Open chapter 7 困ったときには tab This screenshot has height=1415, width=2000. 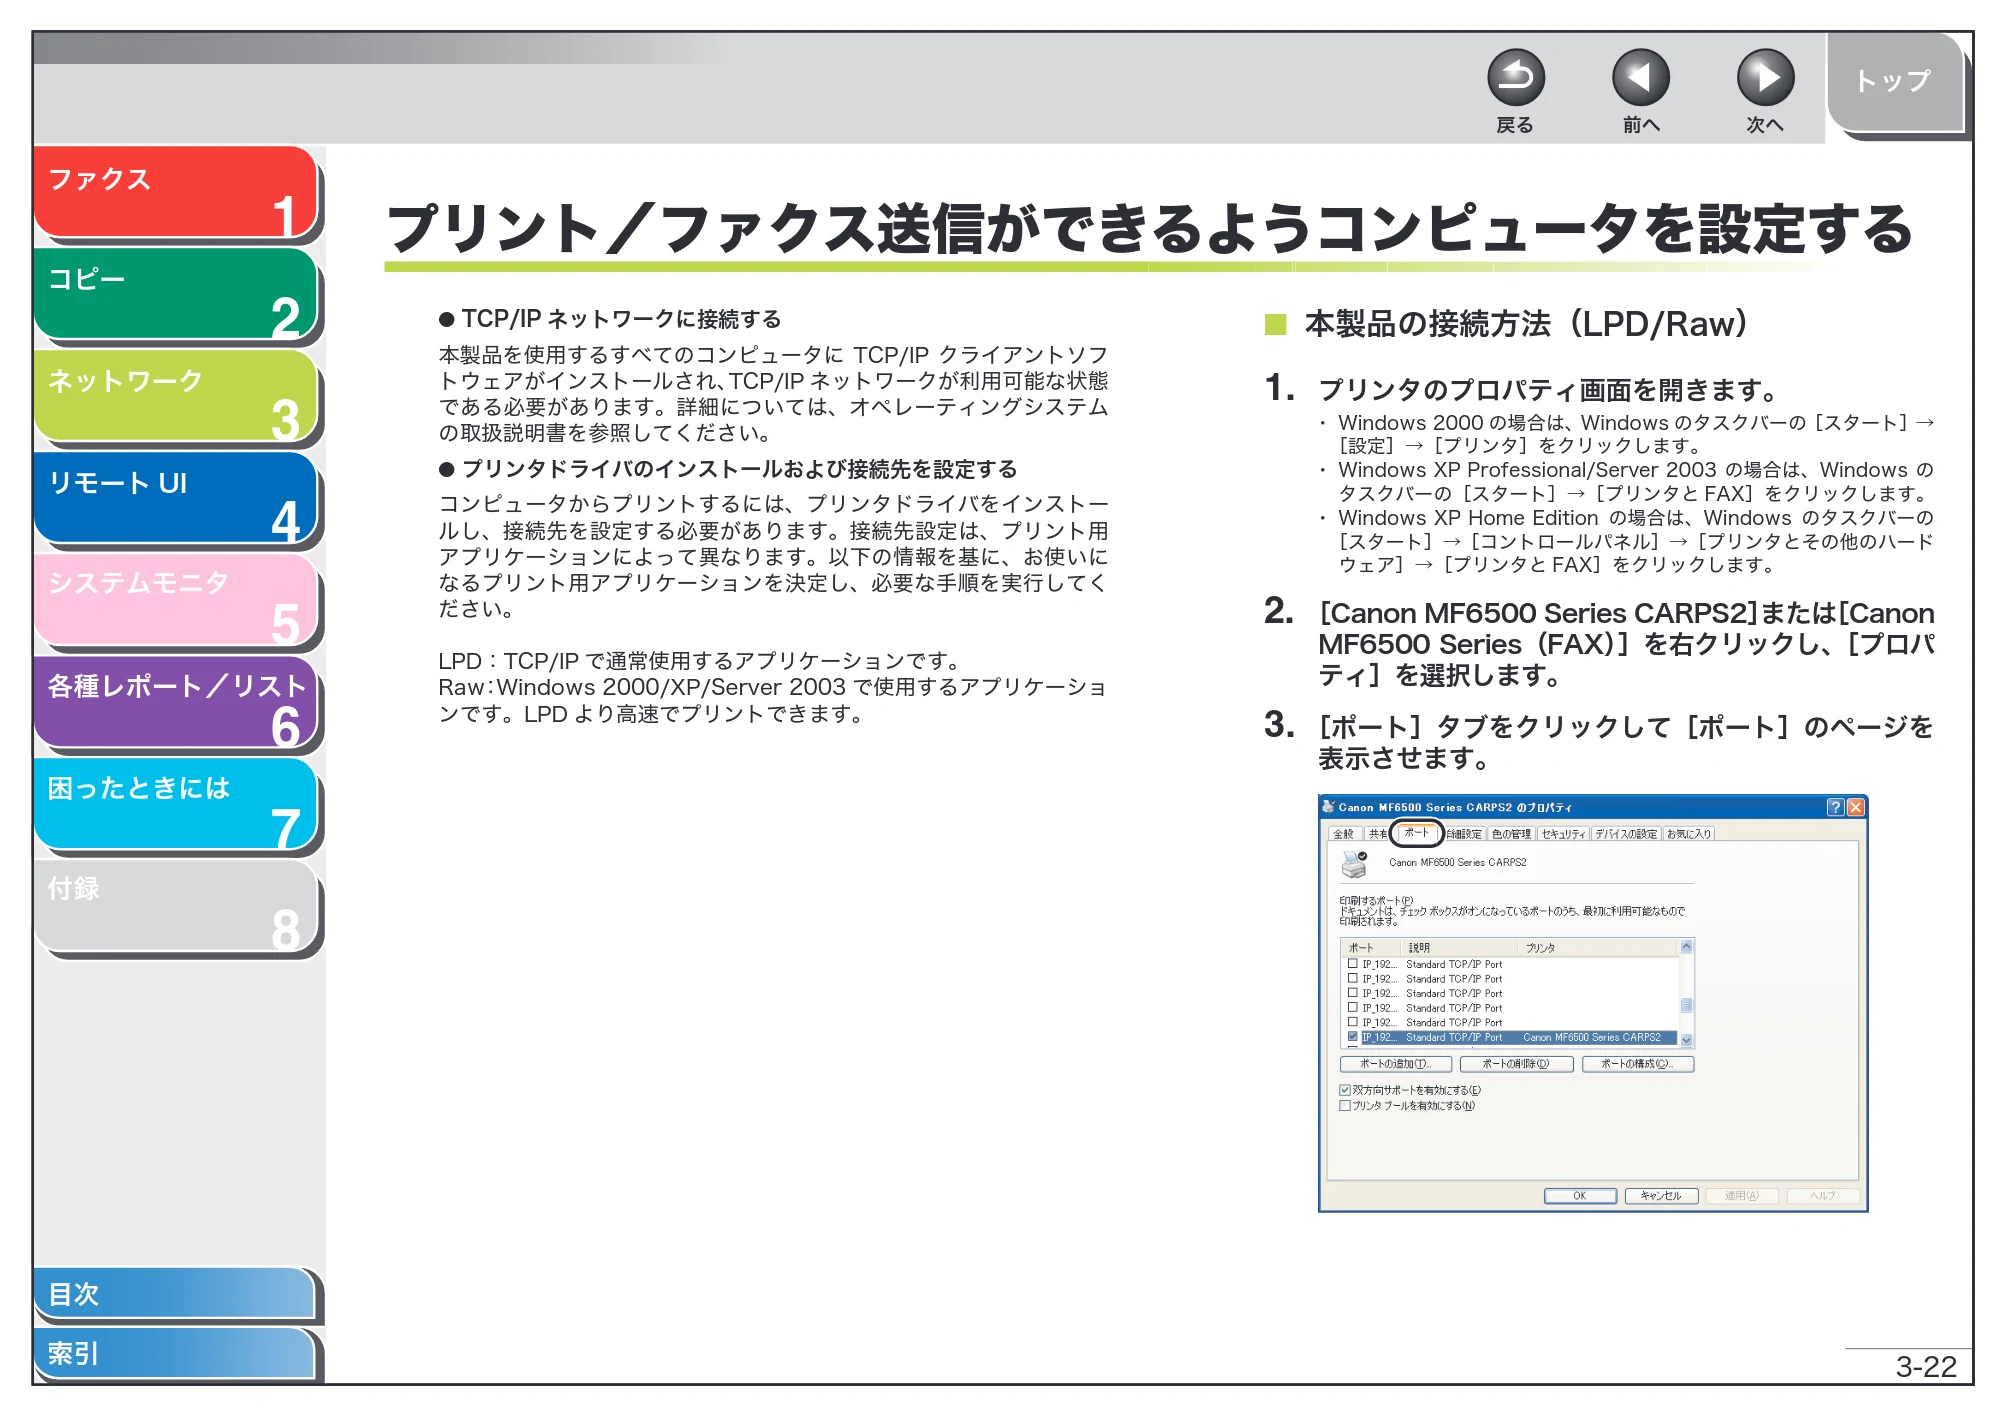(x=175, y=804)
